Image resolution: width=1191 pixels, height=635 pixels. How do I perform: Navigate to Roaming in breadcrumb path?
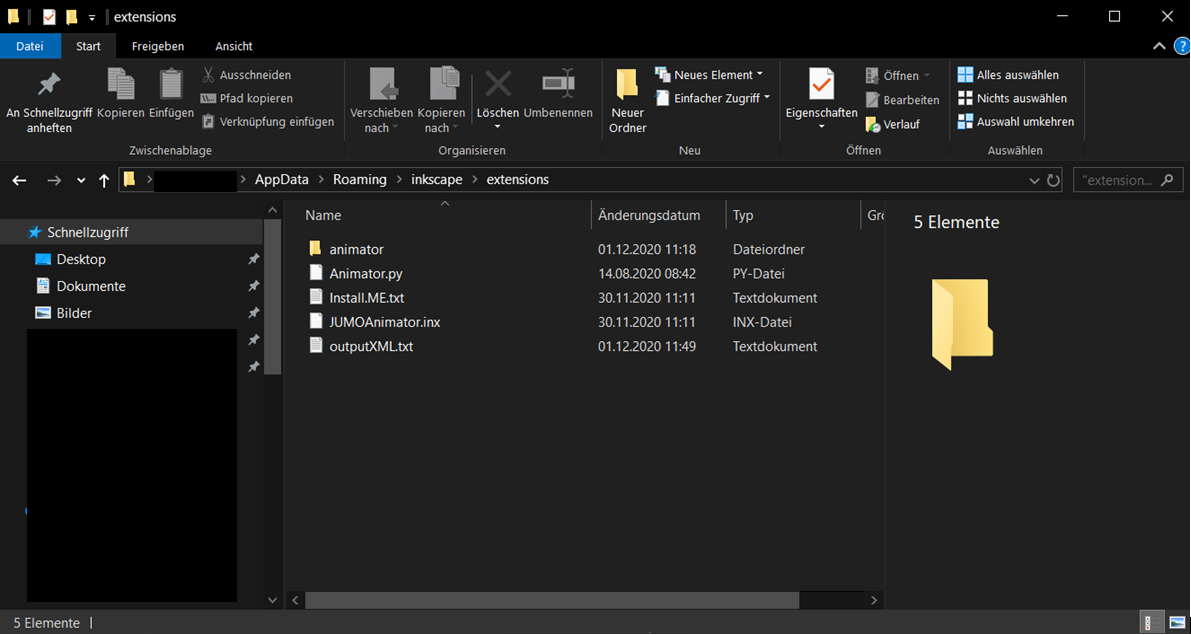(x=359, y=180)
